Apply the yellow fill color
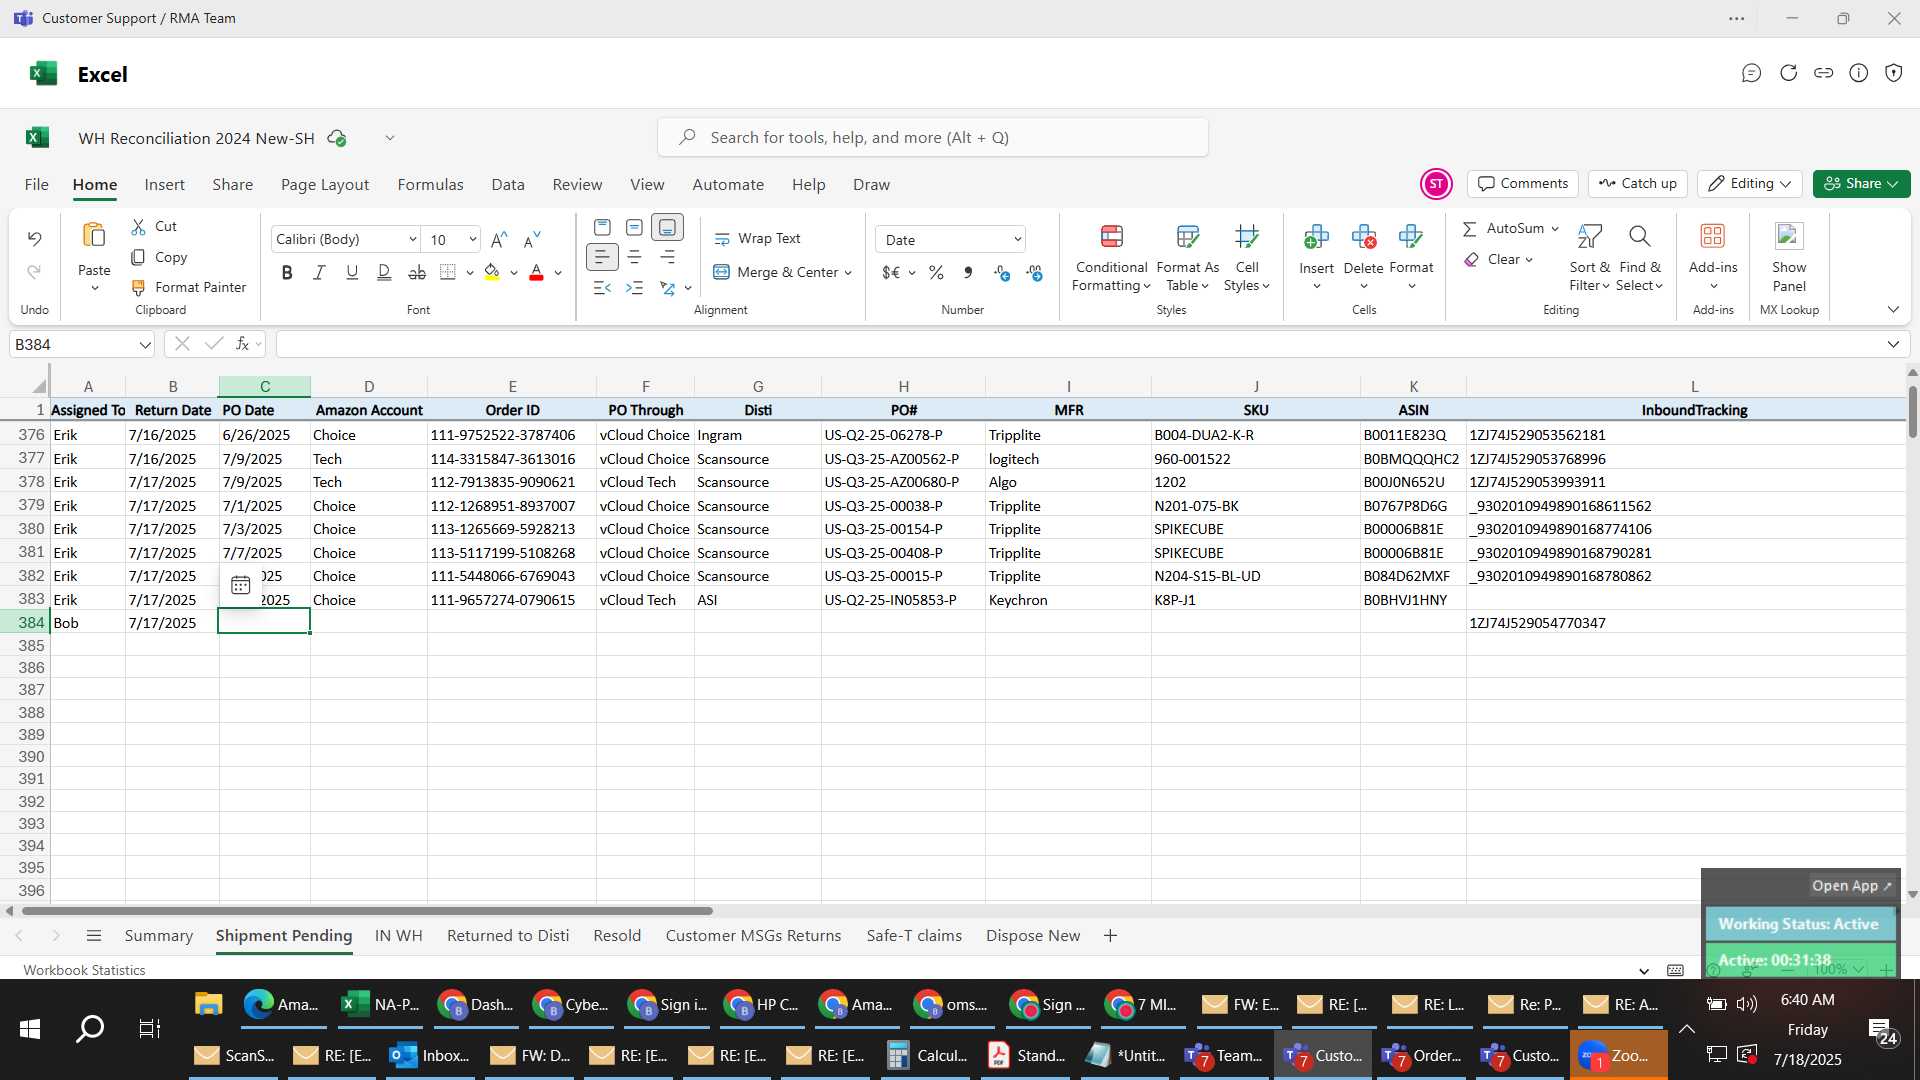 tap(492, 272)
